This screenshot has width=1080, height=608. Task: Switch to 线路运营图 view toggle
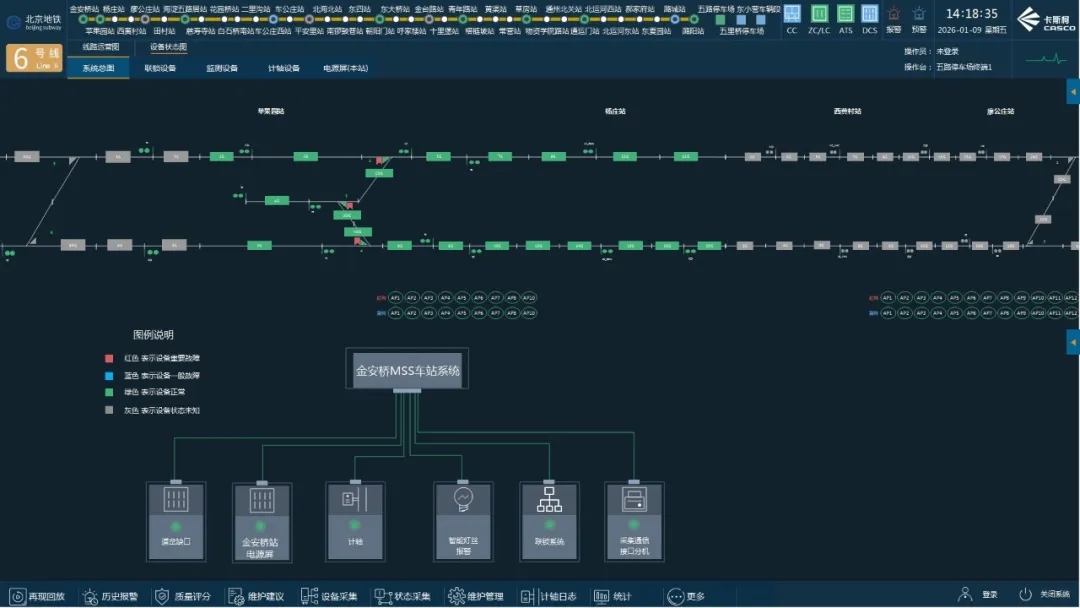pyautogui.click(x=100, y=47)
